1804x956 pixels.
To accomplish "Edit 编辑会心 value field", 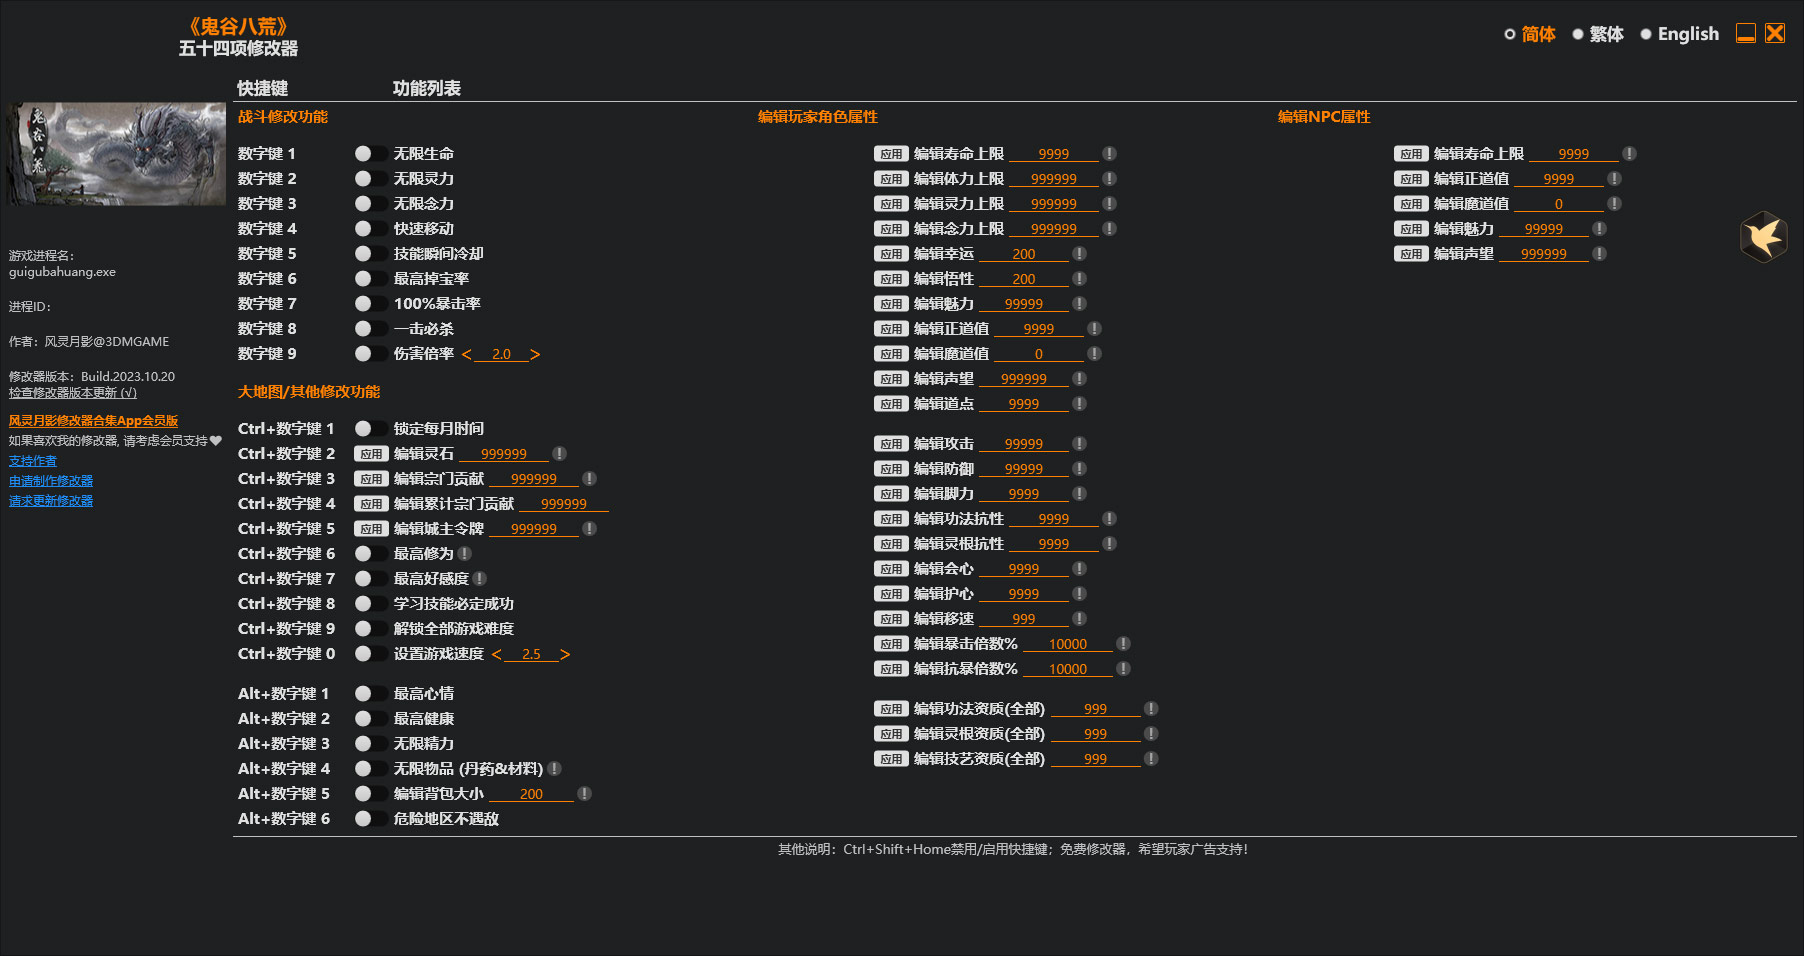I will 1024,569.
